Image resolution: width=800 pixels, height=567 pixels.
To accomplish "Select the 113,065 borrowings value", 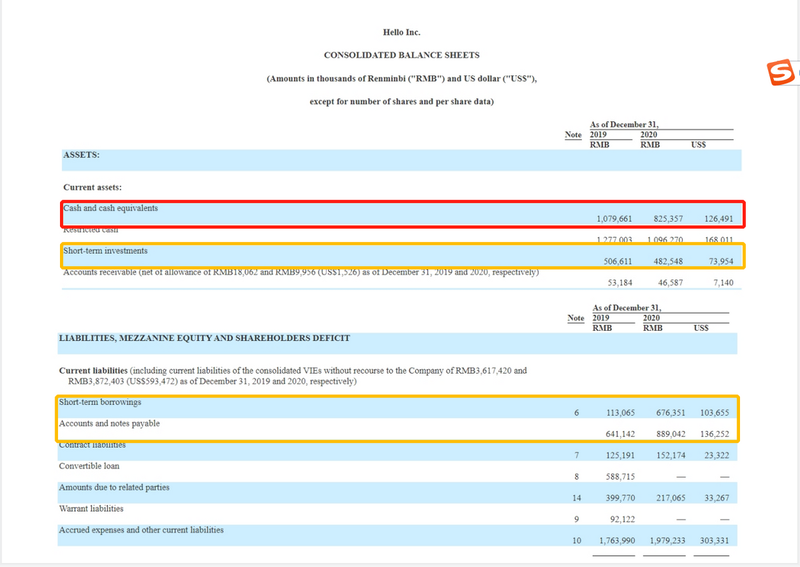I will click(620, 413).
